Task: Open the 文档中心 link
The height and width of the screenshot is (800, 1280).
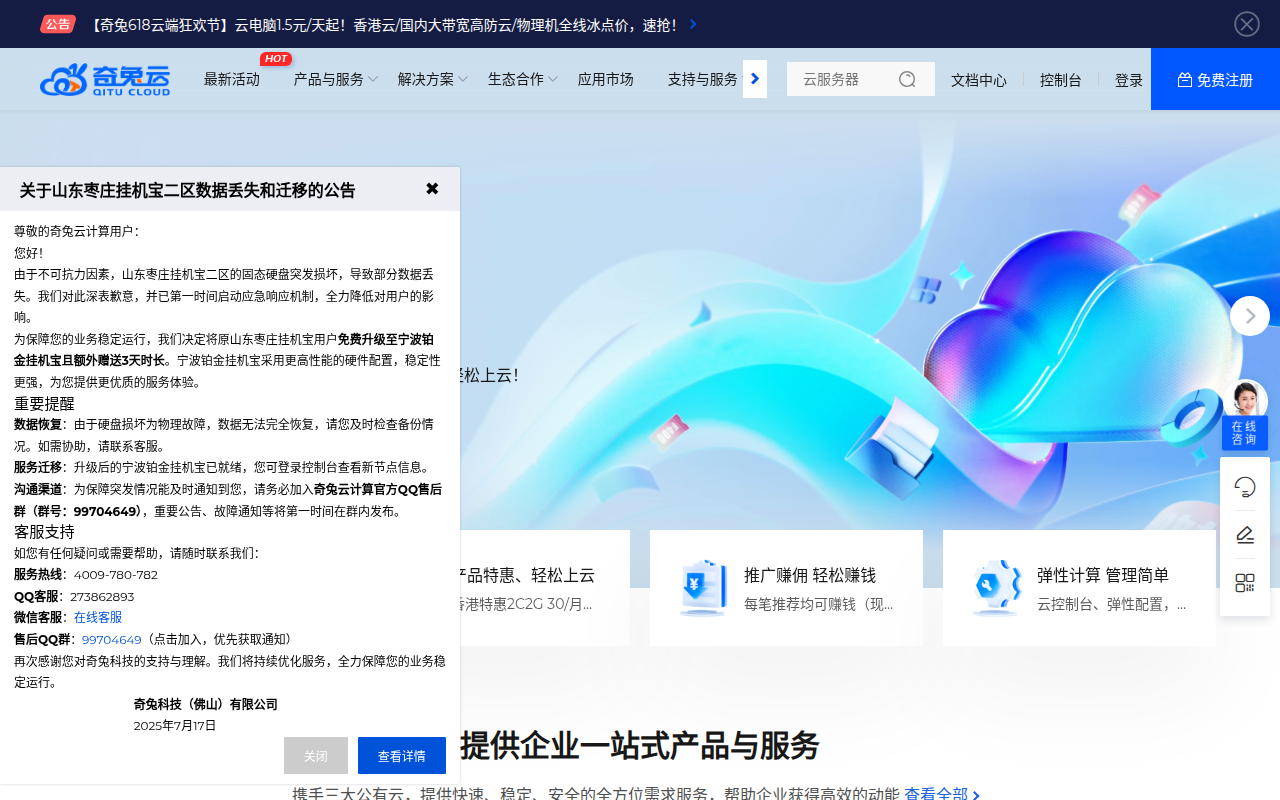Action: (x=979, y=80)
